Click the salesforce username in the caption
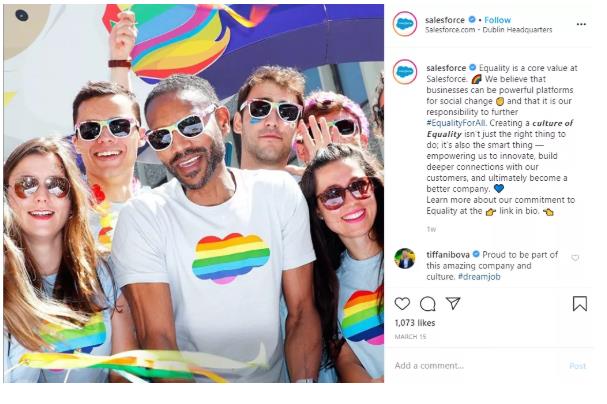This screenshot has height=404, width=607. pos(446,68)
